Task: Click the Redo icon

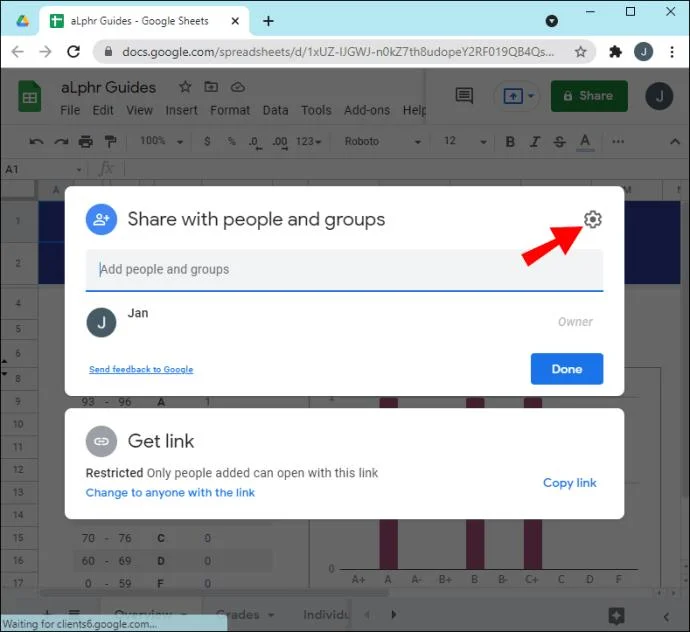Action: (61, 142)
